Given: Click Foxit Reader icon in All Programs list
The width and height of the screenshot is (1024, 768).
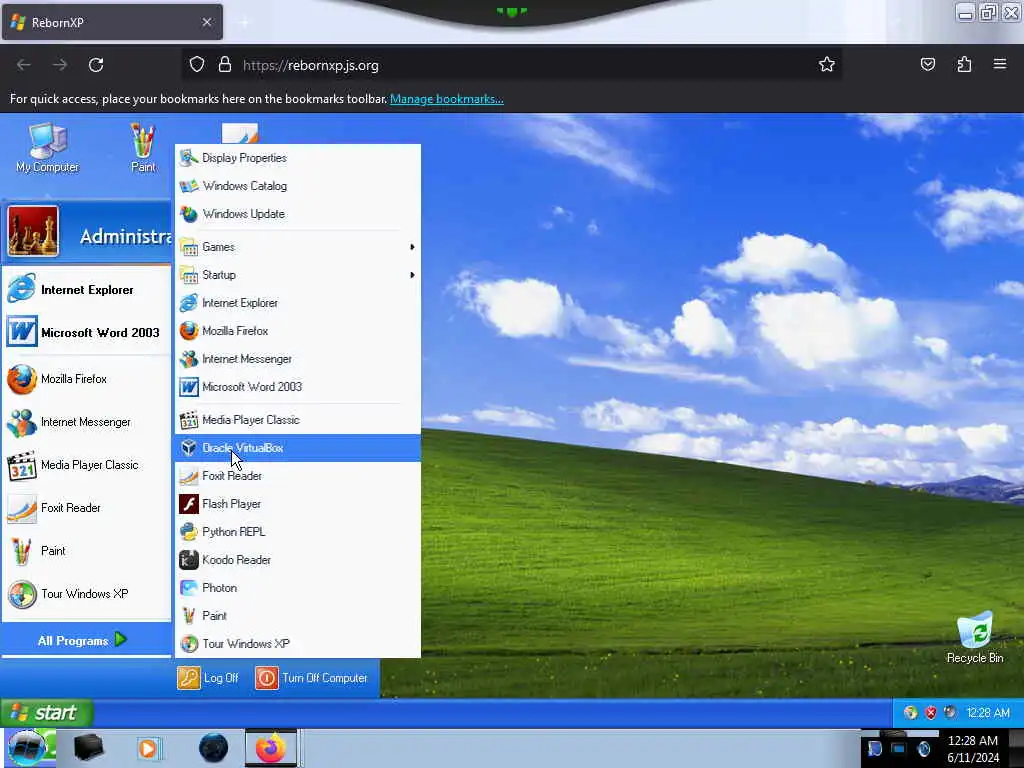Looking at the screenshot, I should point(189,476).
